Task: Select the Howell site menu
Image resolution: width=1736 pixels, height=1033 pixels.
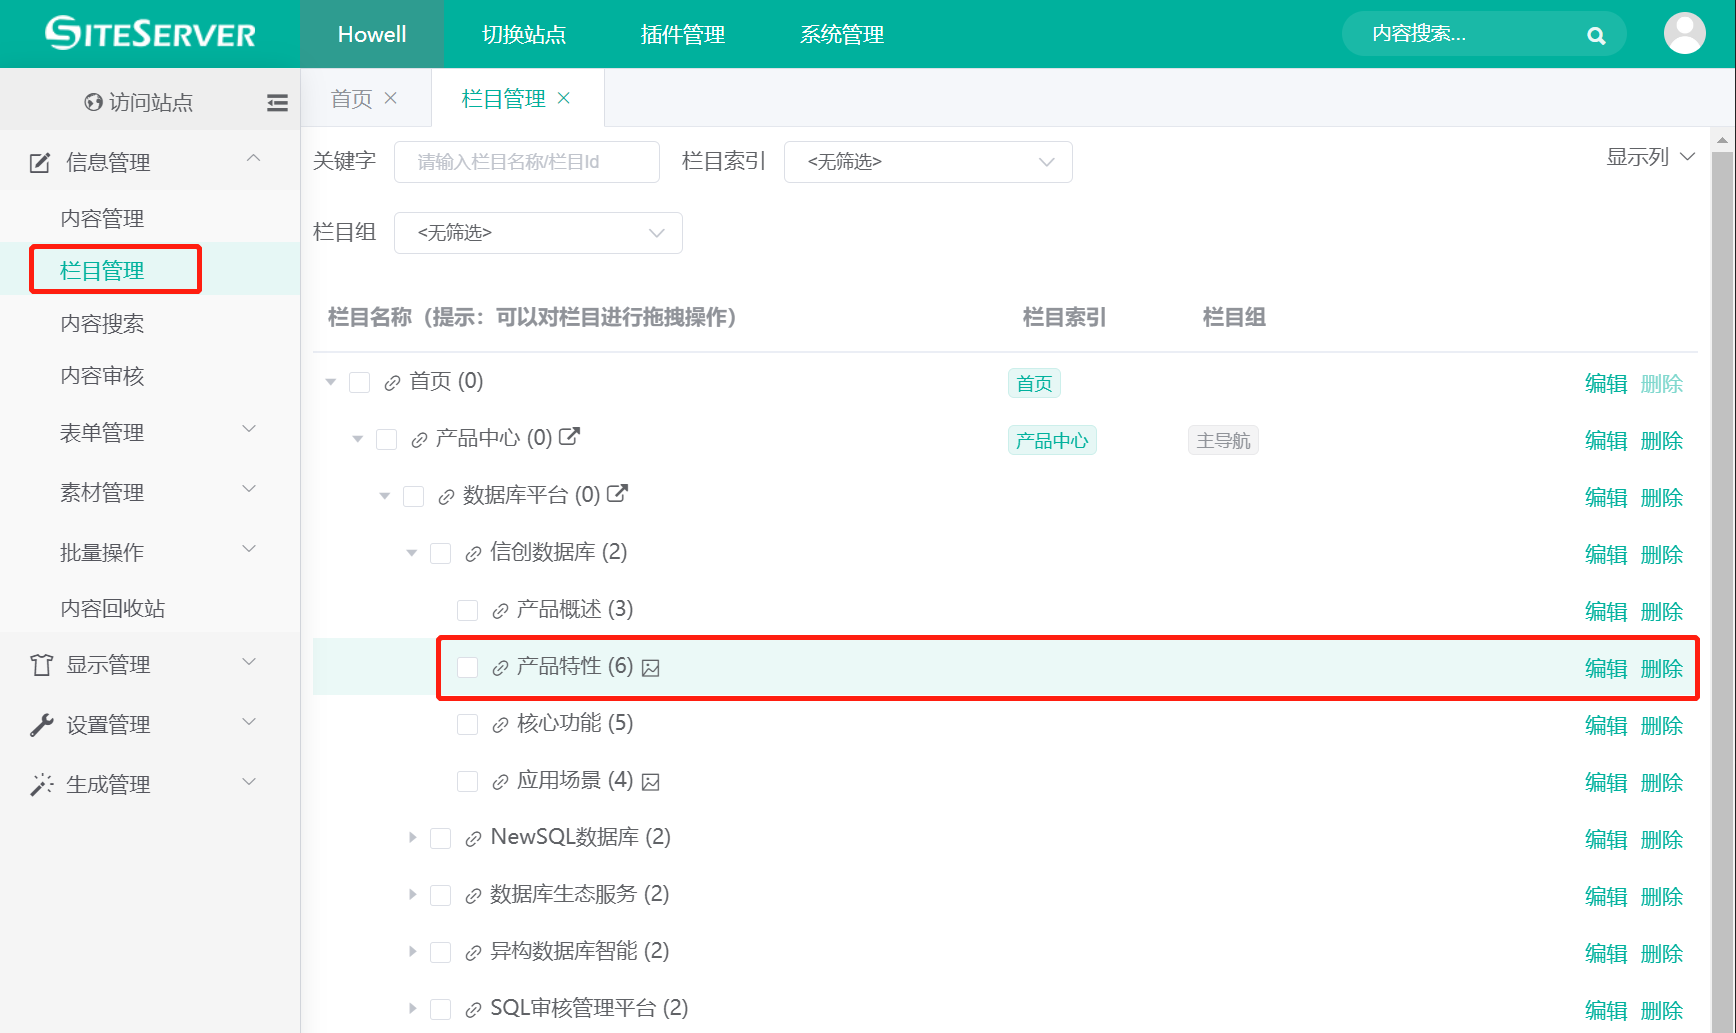Action: pyautogui.click(x=372, y=34)
